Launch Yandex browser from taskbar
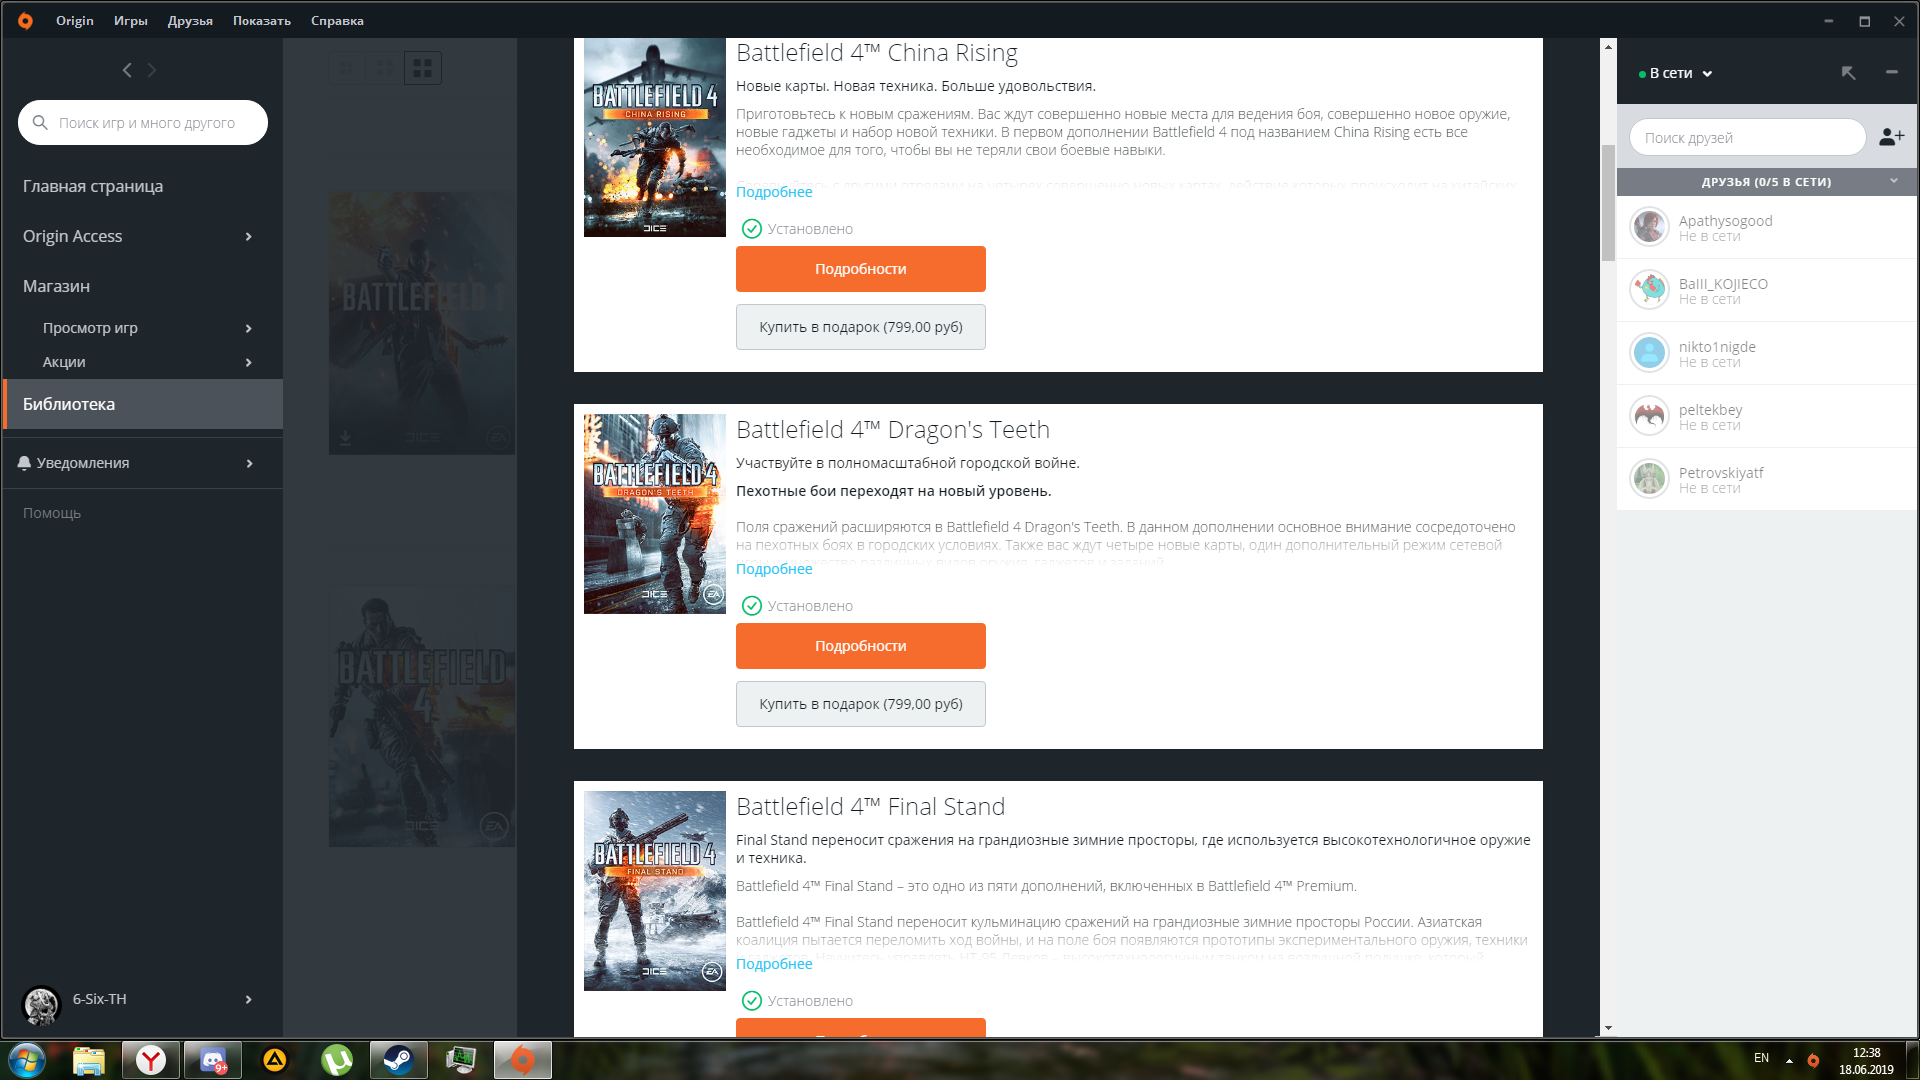 151,1060
